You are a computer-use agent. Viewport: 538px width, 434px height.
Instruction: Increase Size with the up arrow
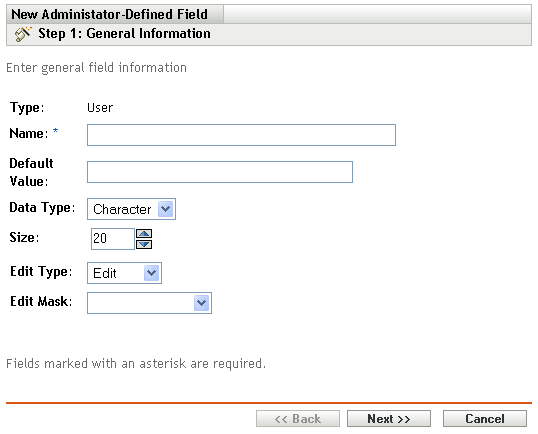click(x=144, y=234)
